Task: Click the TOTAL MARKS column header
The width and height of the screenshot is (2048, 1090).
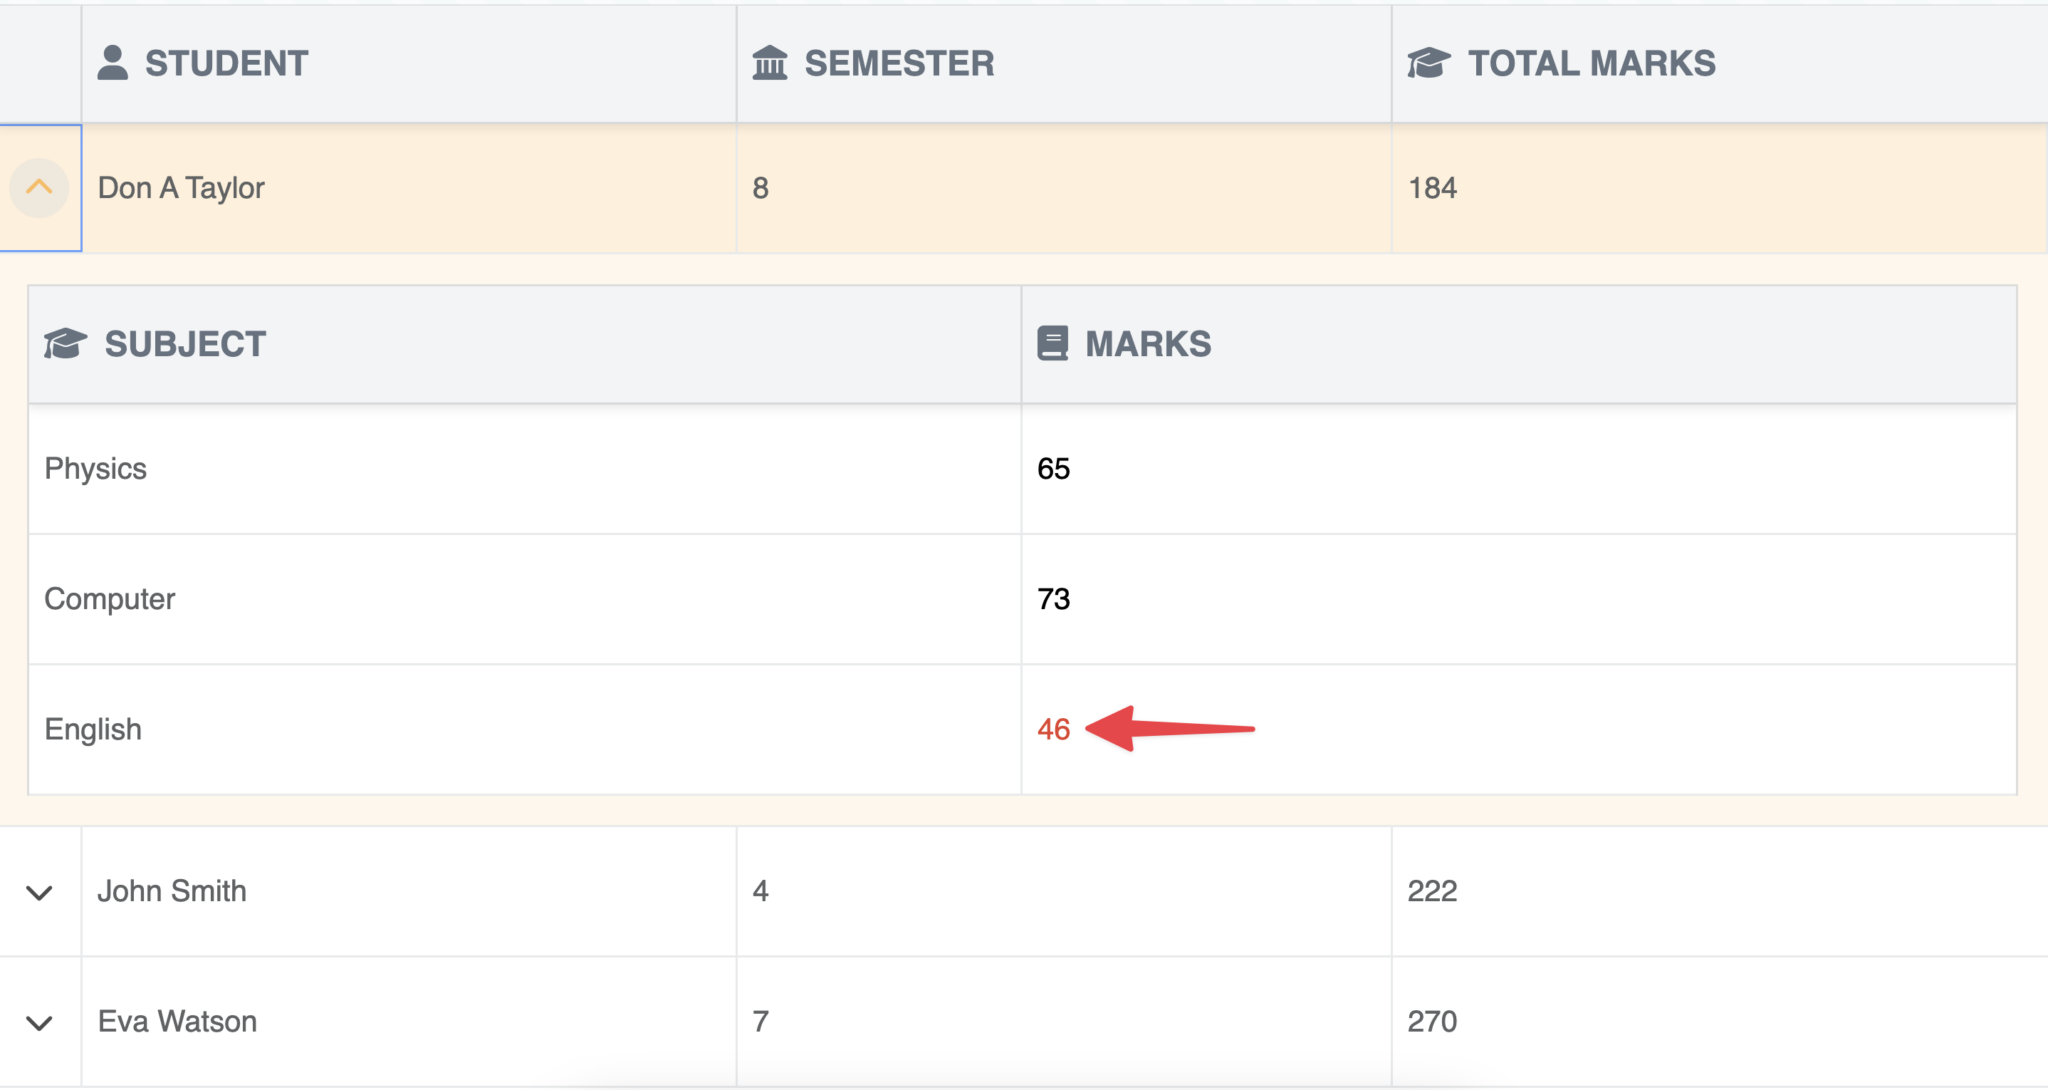Action: 1591,63
